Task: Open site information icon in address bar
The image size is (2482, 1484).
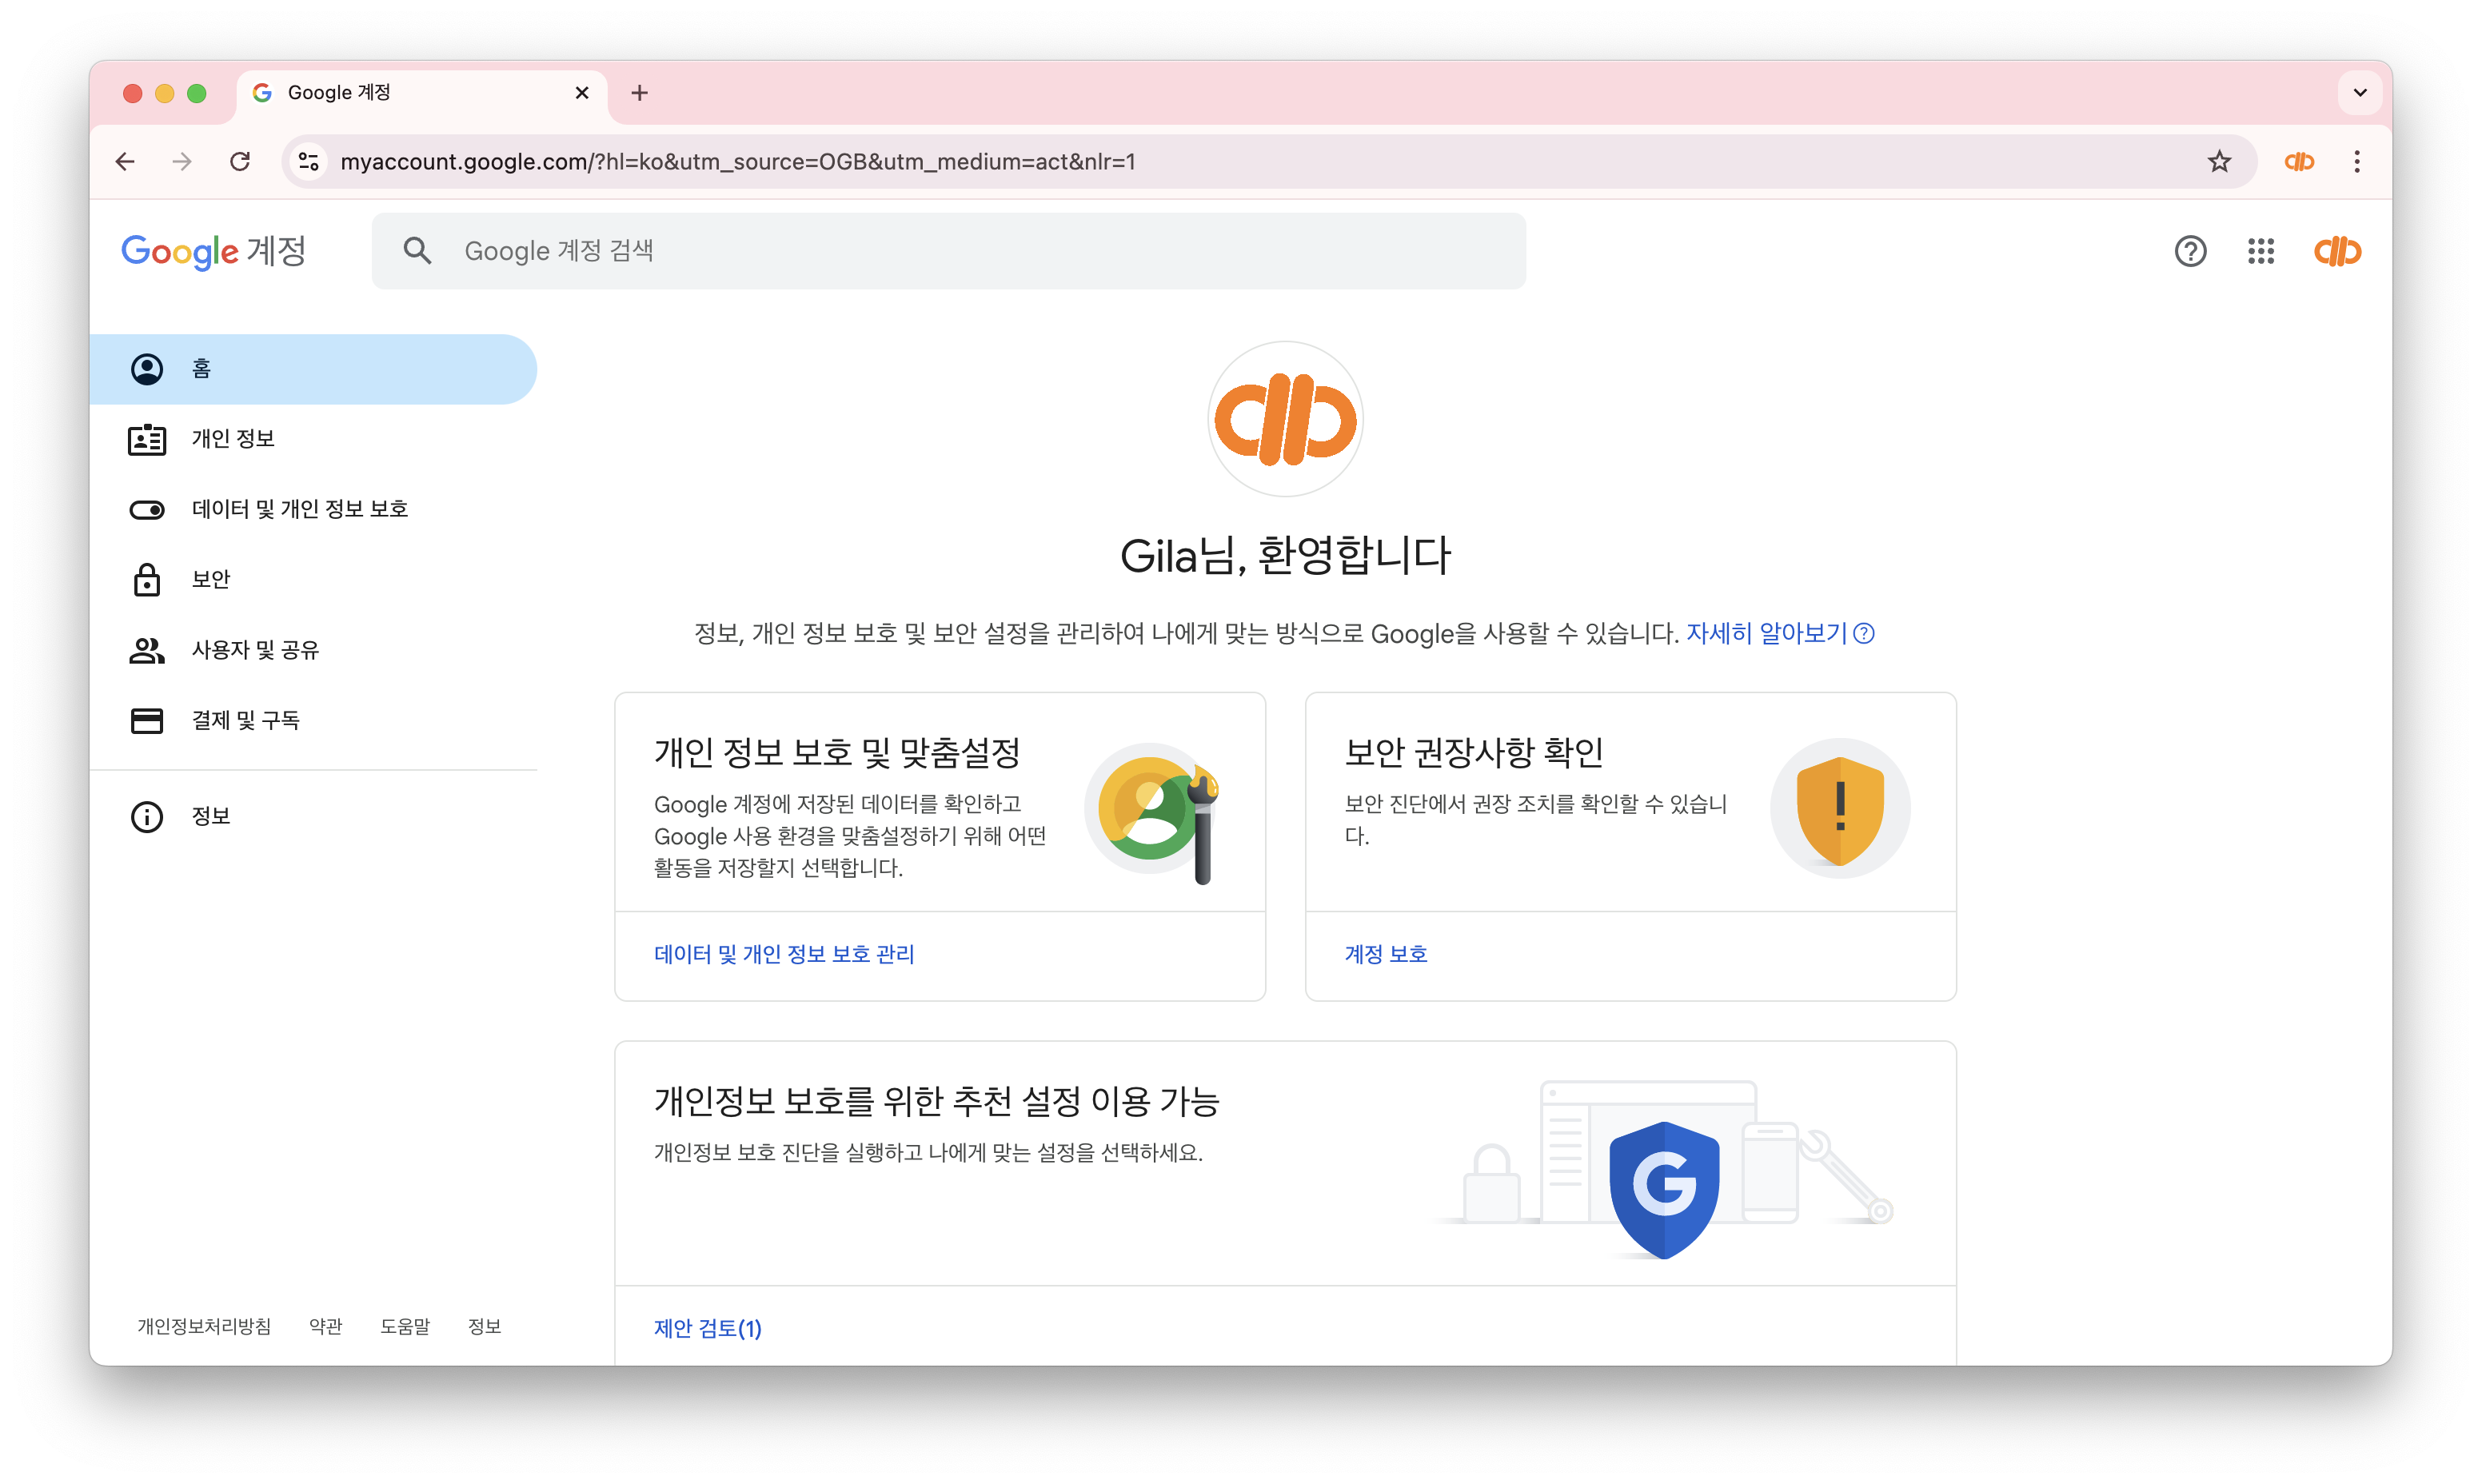Action: [x=309, y=161]
